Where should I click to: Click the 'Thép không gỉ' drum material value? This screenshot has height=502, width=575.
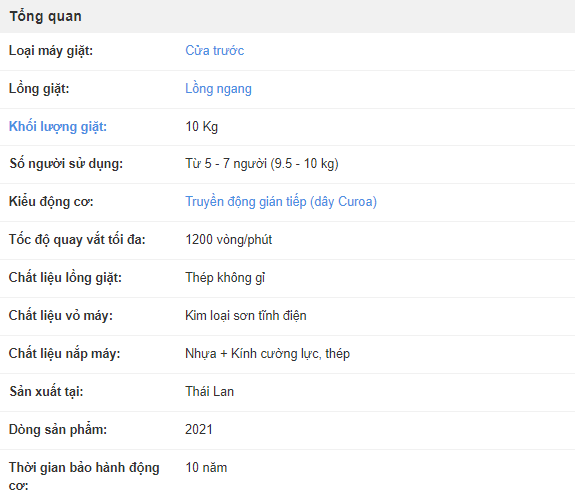[x=225, y=278]
